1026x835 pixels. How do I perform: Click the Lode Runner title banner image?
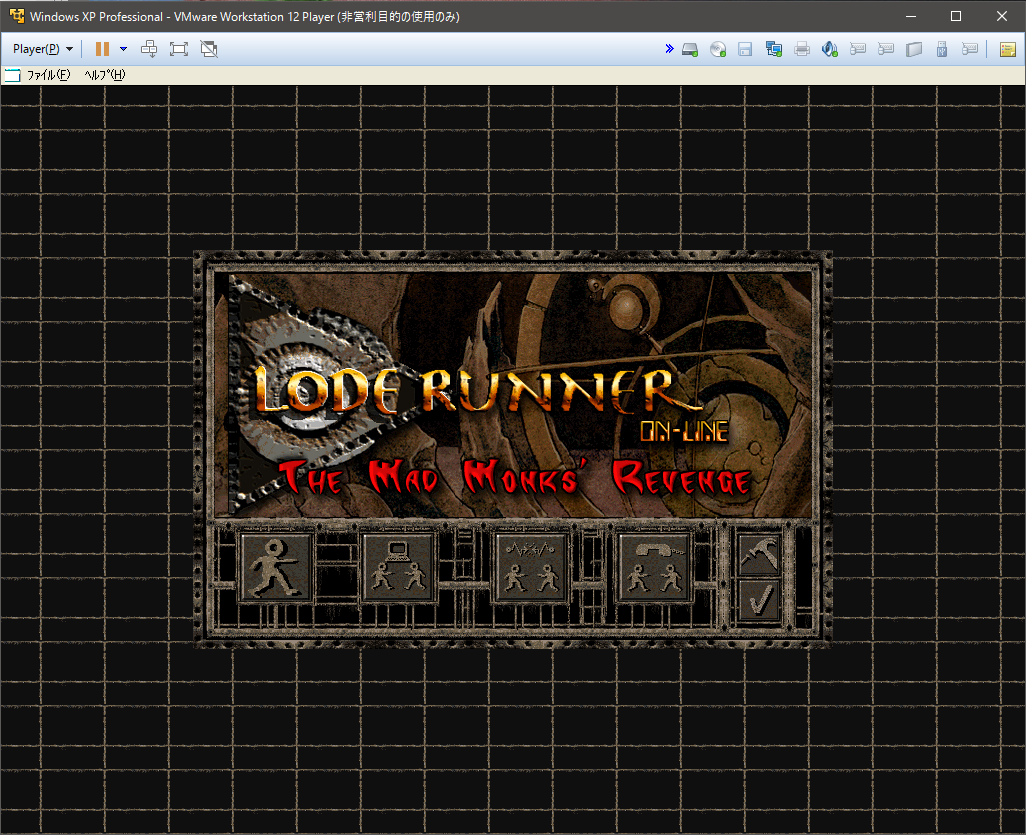(514, 394)
